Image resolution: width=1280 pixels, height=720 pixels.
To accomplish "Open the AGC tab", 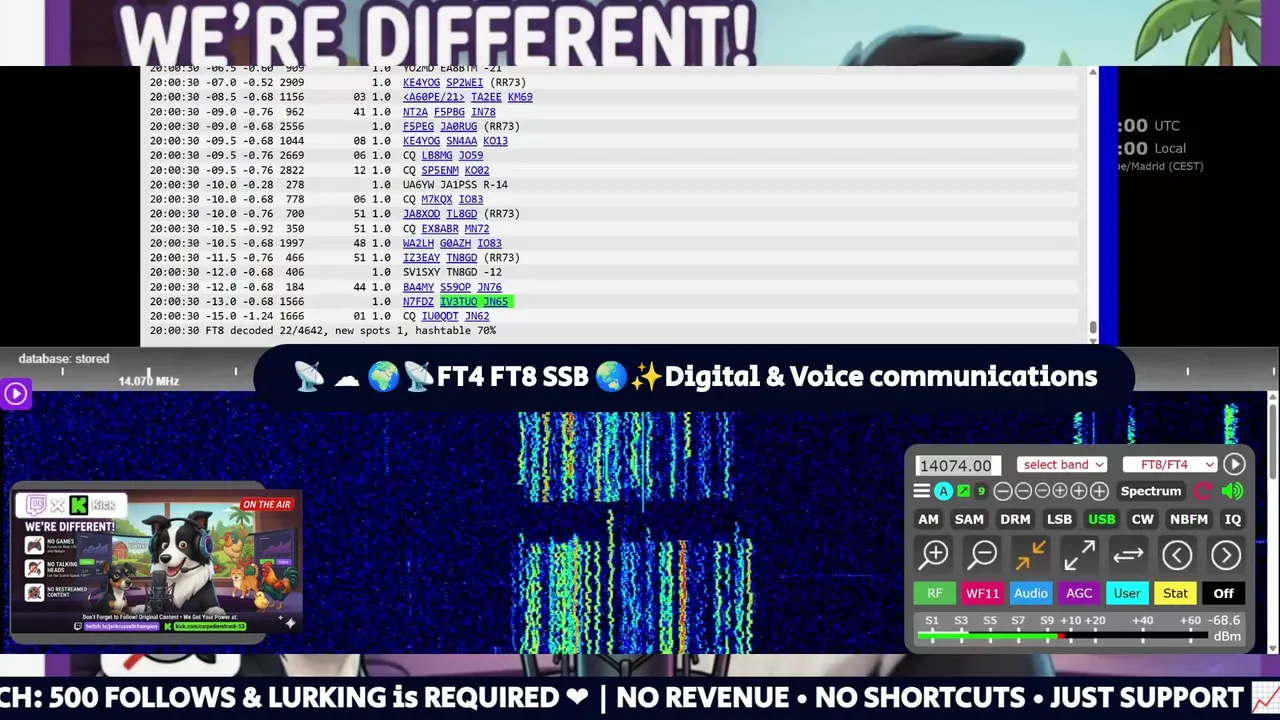I will [x=1079, y=593].
